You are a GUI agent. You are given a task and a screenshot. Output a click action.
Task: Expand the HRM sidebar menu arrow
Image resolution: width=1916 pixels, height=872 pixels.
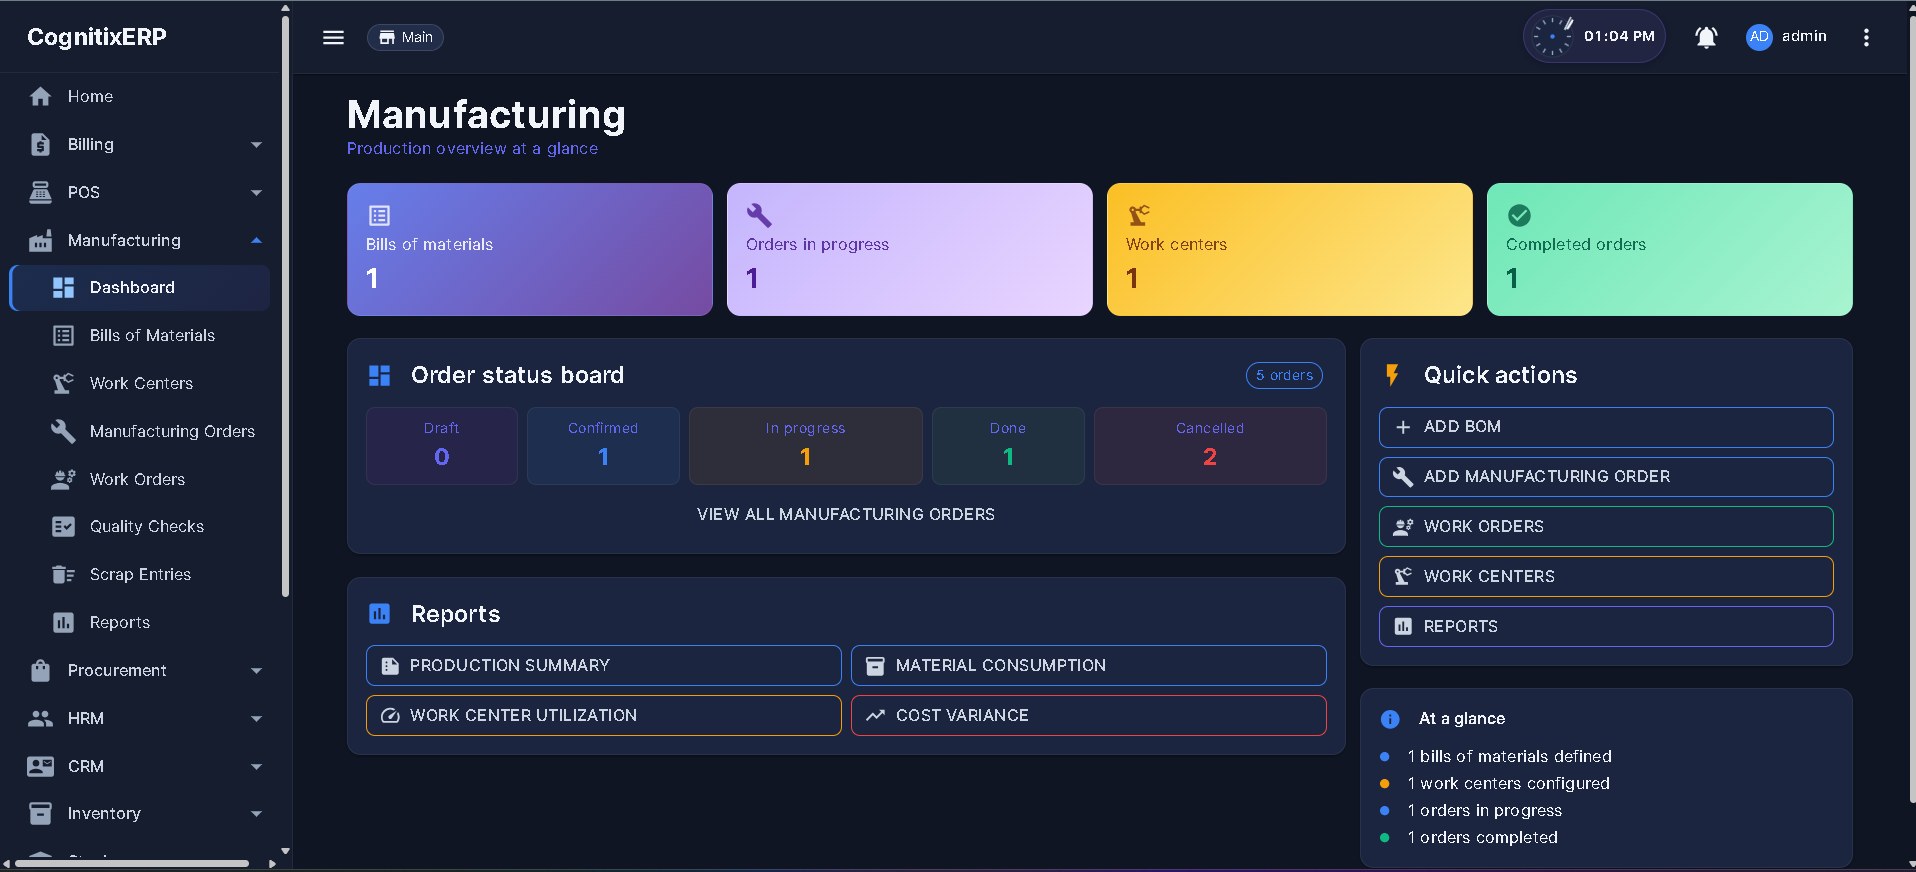[x=256, y=719]
